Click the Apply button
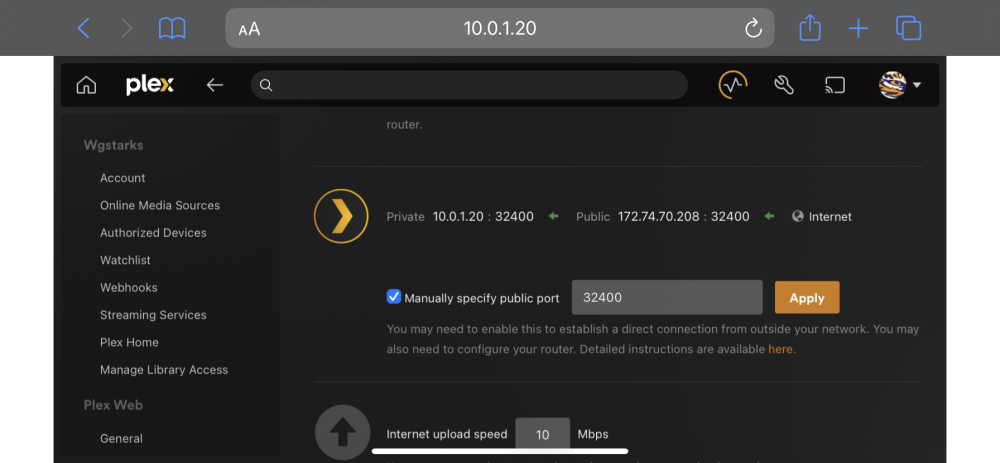Viewport: 1000px width, 463px height. coord(807,297)
